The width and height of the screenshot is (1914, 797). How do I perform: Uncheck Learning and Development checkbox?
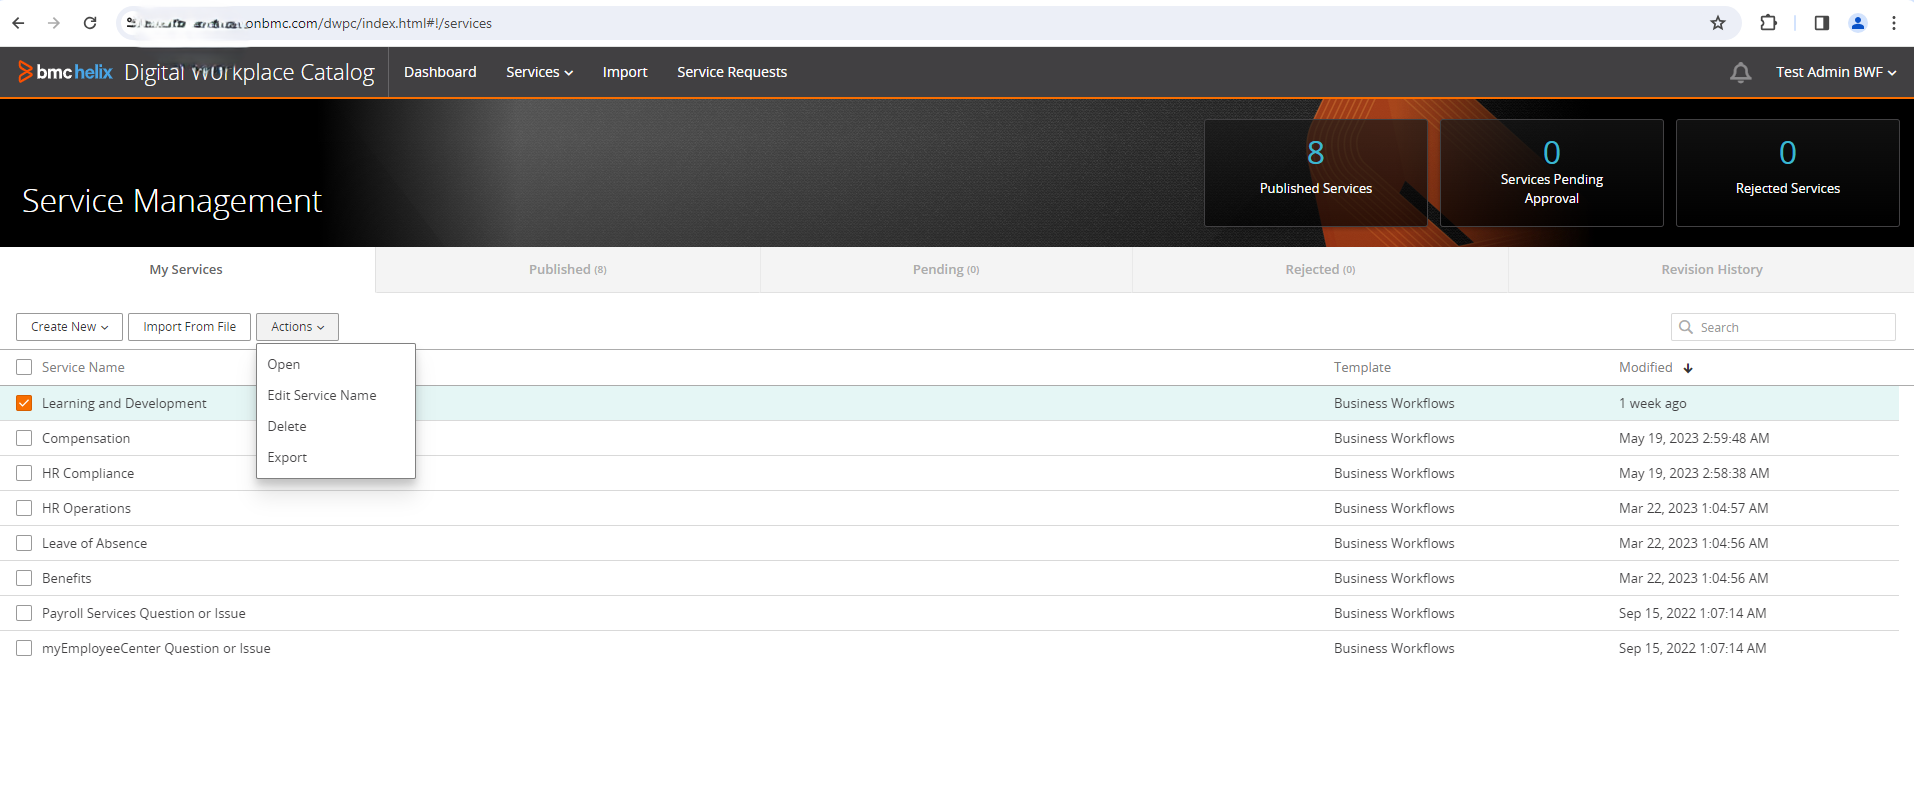click(x=24, y=403)
